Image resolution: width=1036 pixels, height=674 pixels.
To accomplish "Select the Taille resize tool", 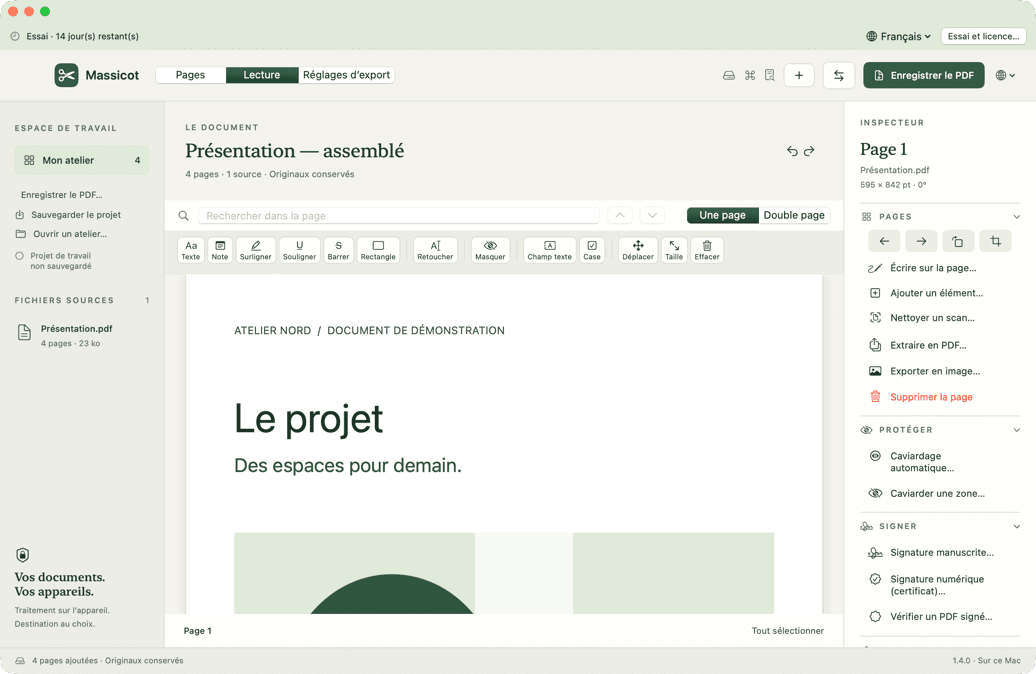I will [x=674, y=250].
